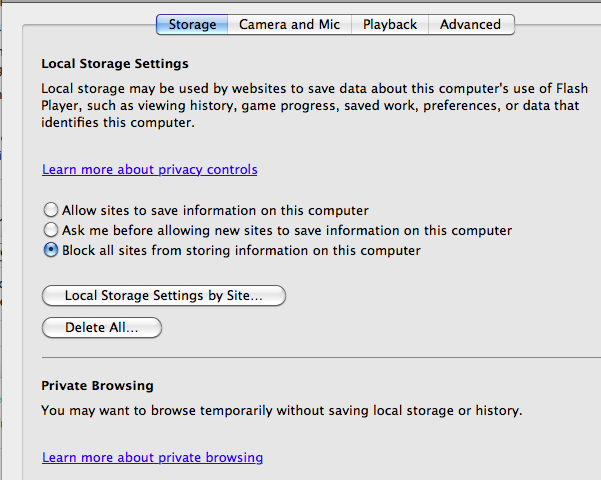Go to the Playback tab
The image size is (601, 480).
tap(390, 24)
